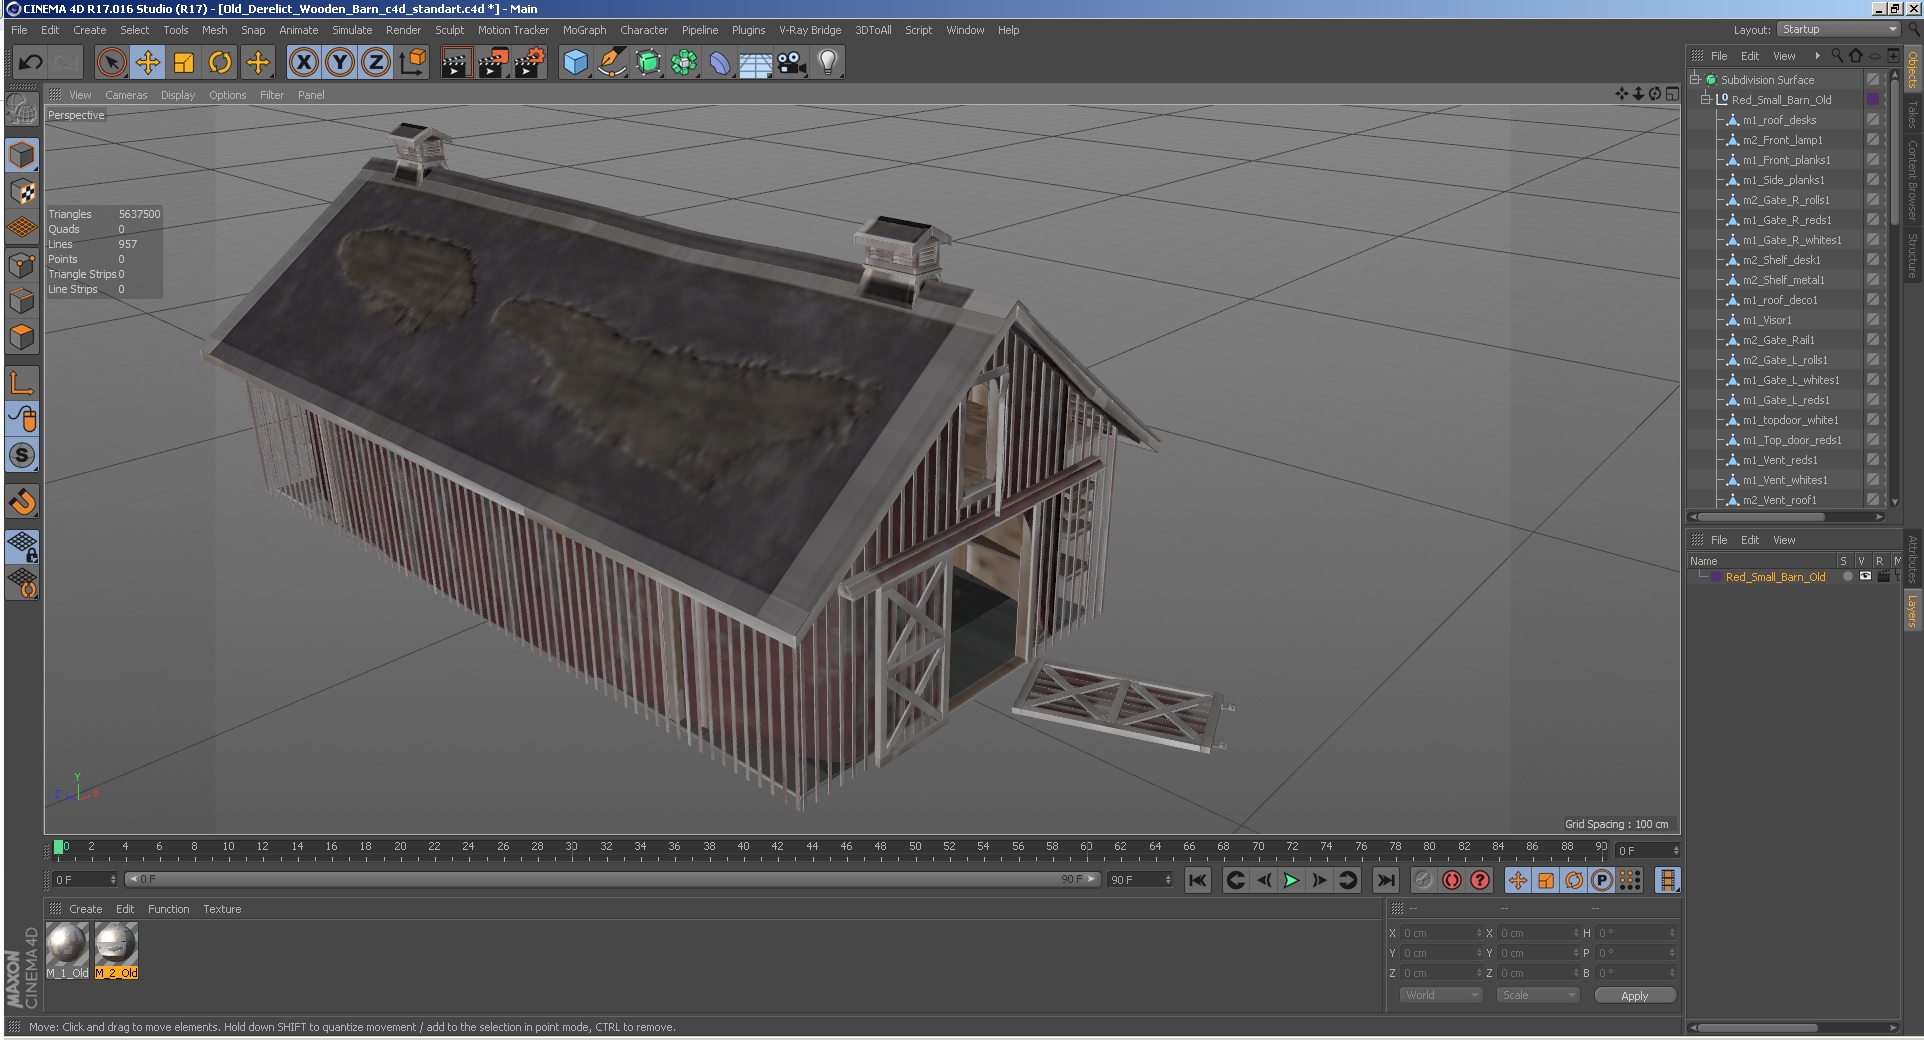Open the V-Ray Bridge menu
This screenshot has height=1040, width=1924.
coord(810,30)
